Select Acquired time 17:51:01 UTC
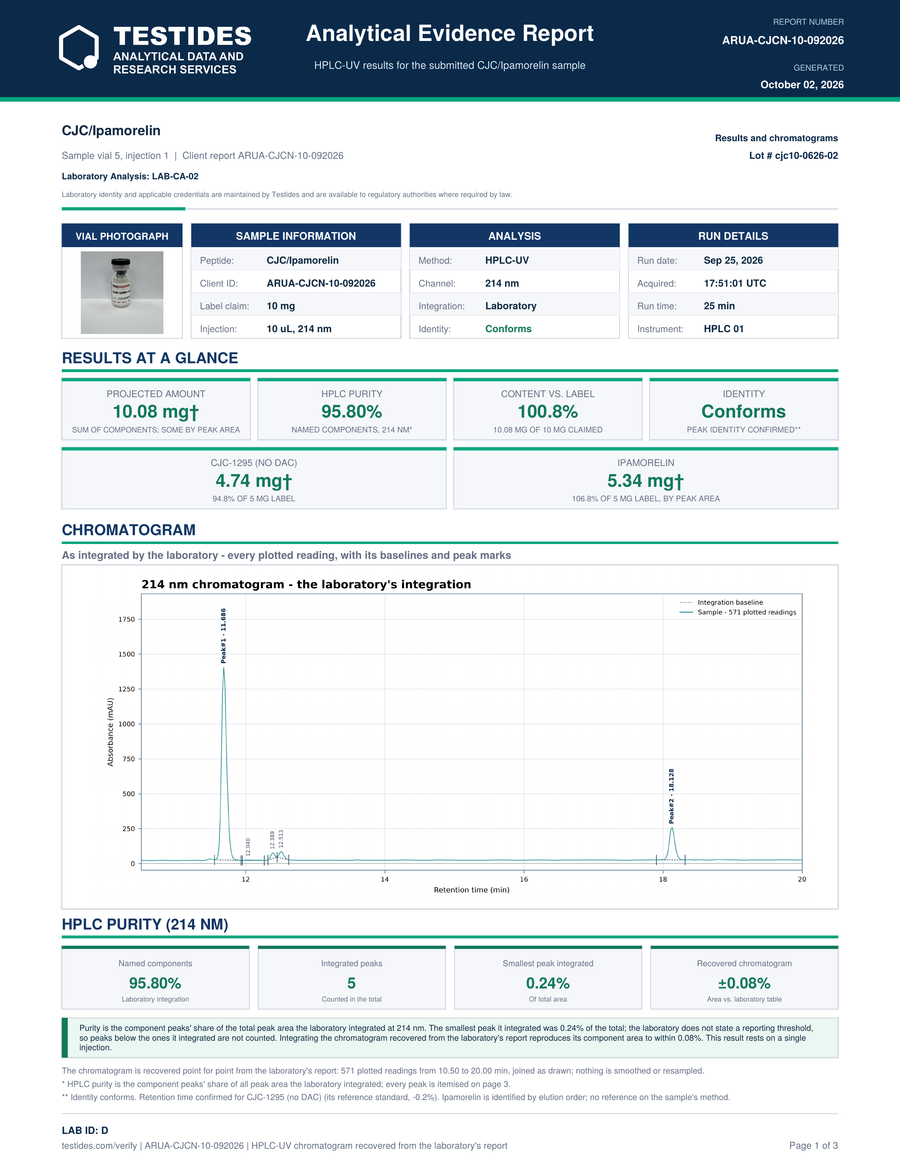The width and height of the screenshot is (900, 1165). (x=734, y=283)
